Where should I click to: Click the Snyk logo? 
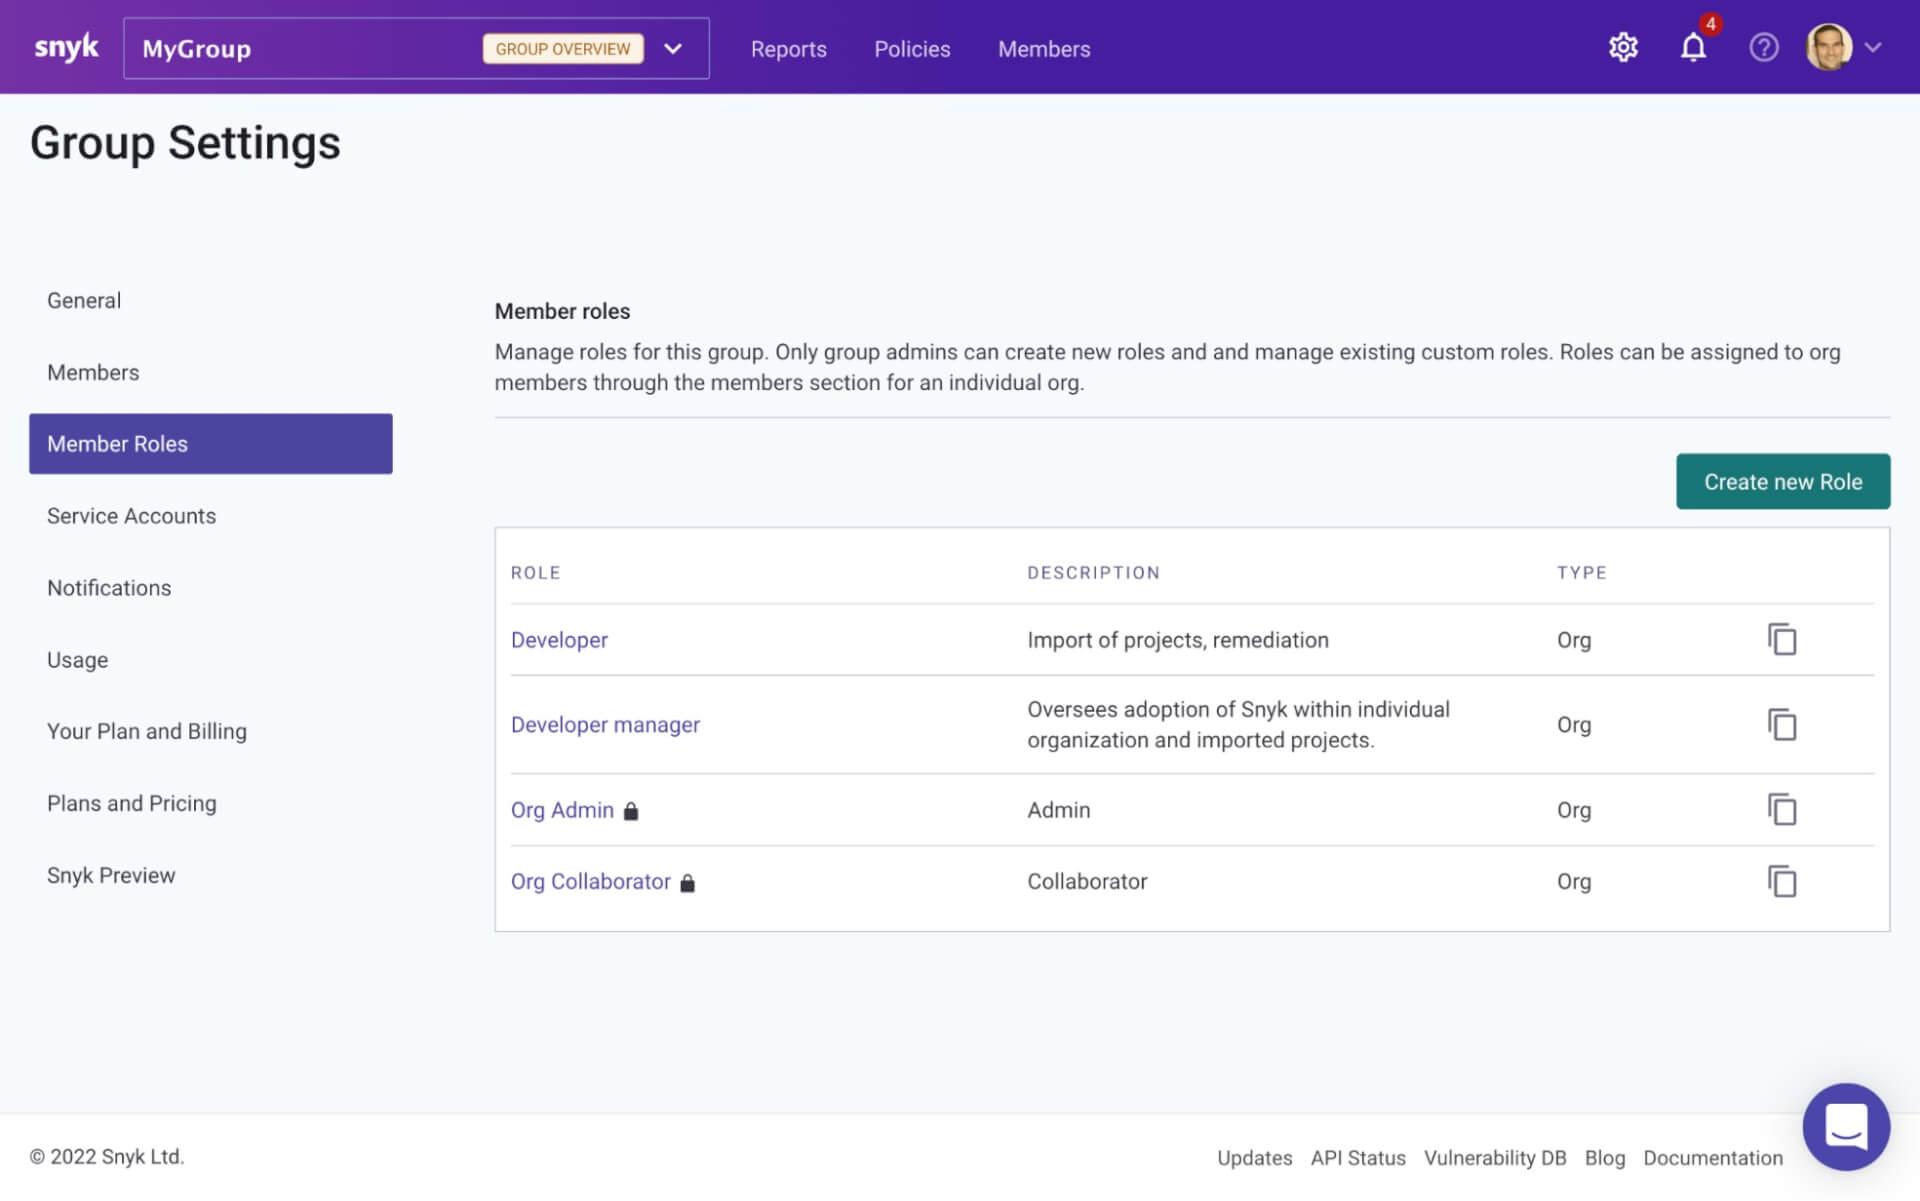tap(66, 47)
